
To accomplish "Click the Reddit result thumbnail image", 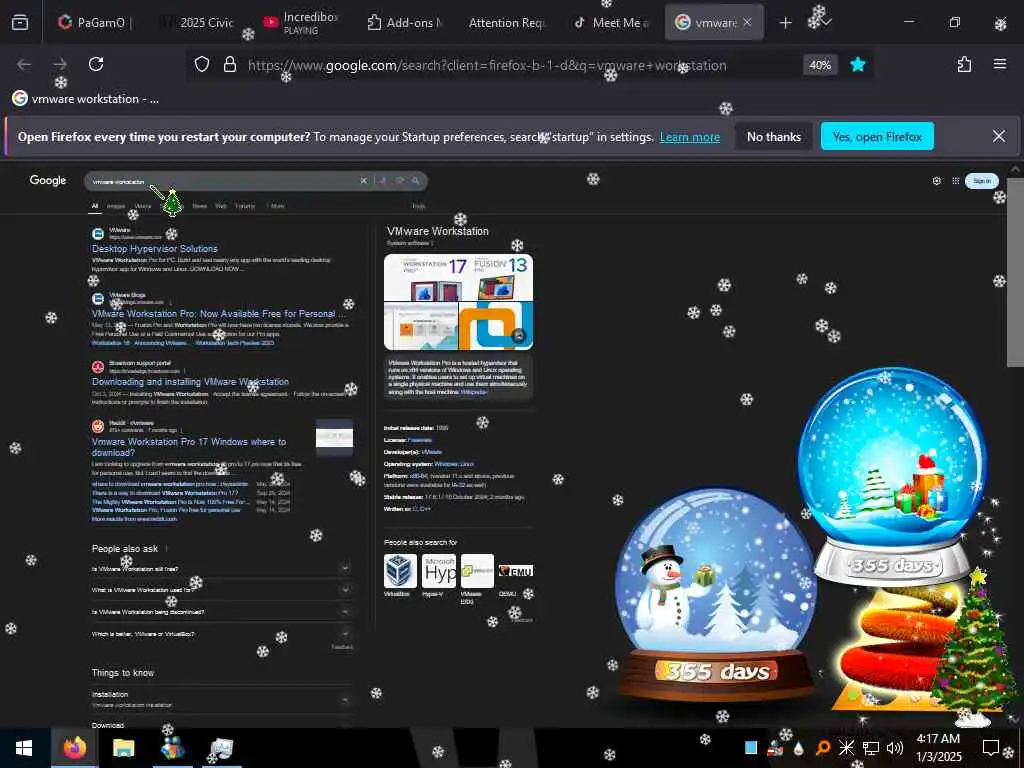I will pyautogui.click(x=334, y=438).
